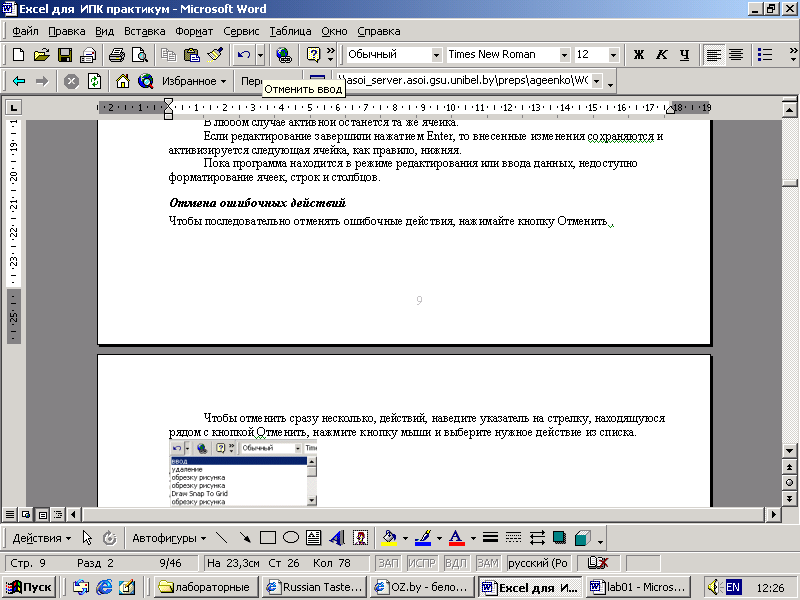The height and width of the screenshot is (600, 800).
Task: Select the Rectangle drawing tool
Action: pyautogui.click(x=268, y=538)
